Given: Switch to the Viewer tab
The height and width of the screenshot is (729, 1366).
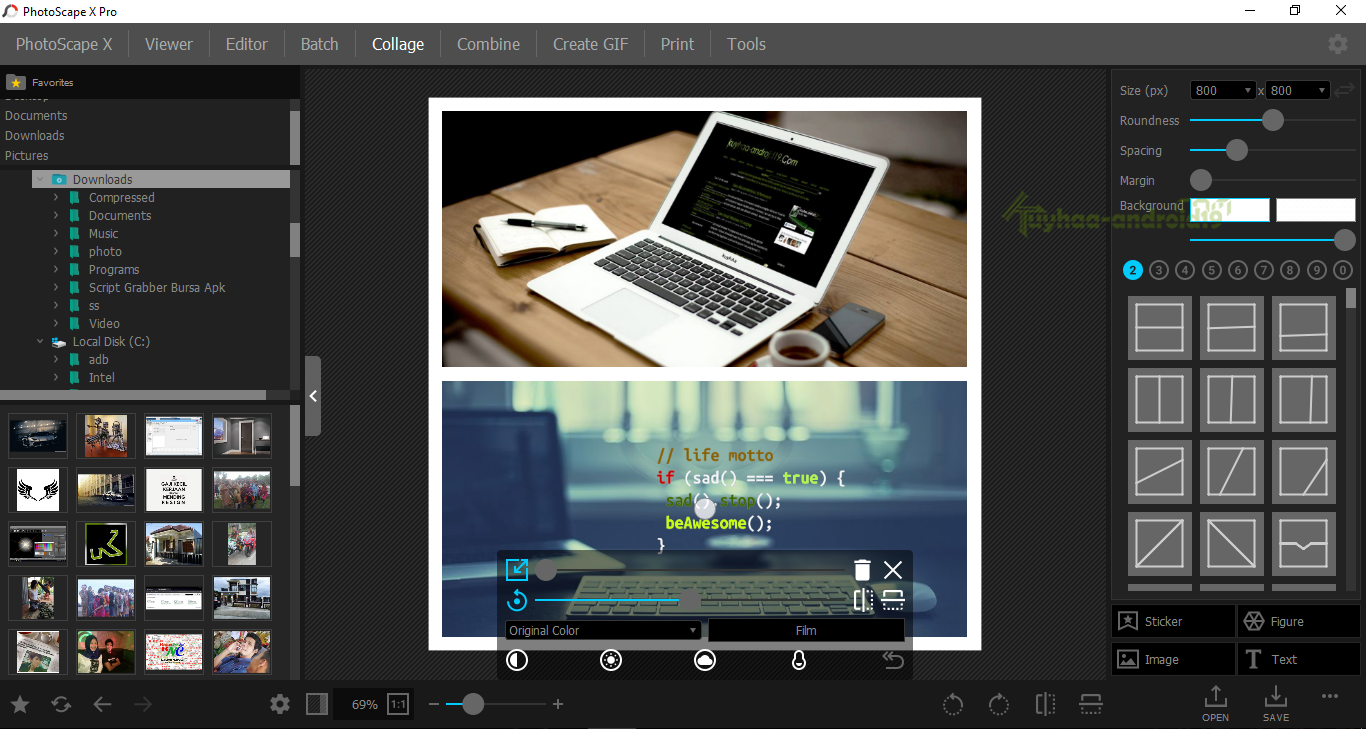Looking at the screenshot, I should click(x=169, y=44).
